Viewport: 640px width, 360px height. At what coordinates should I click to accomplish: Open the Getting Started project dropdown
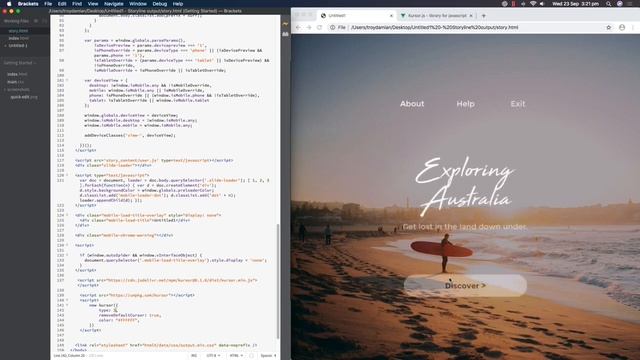(20, 63)
